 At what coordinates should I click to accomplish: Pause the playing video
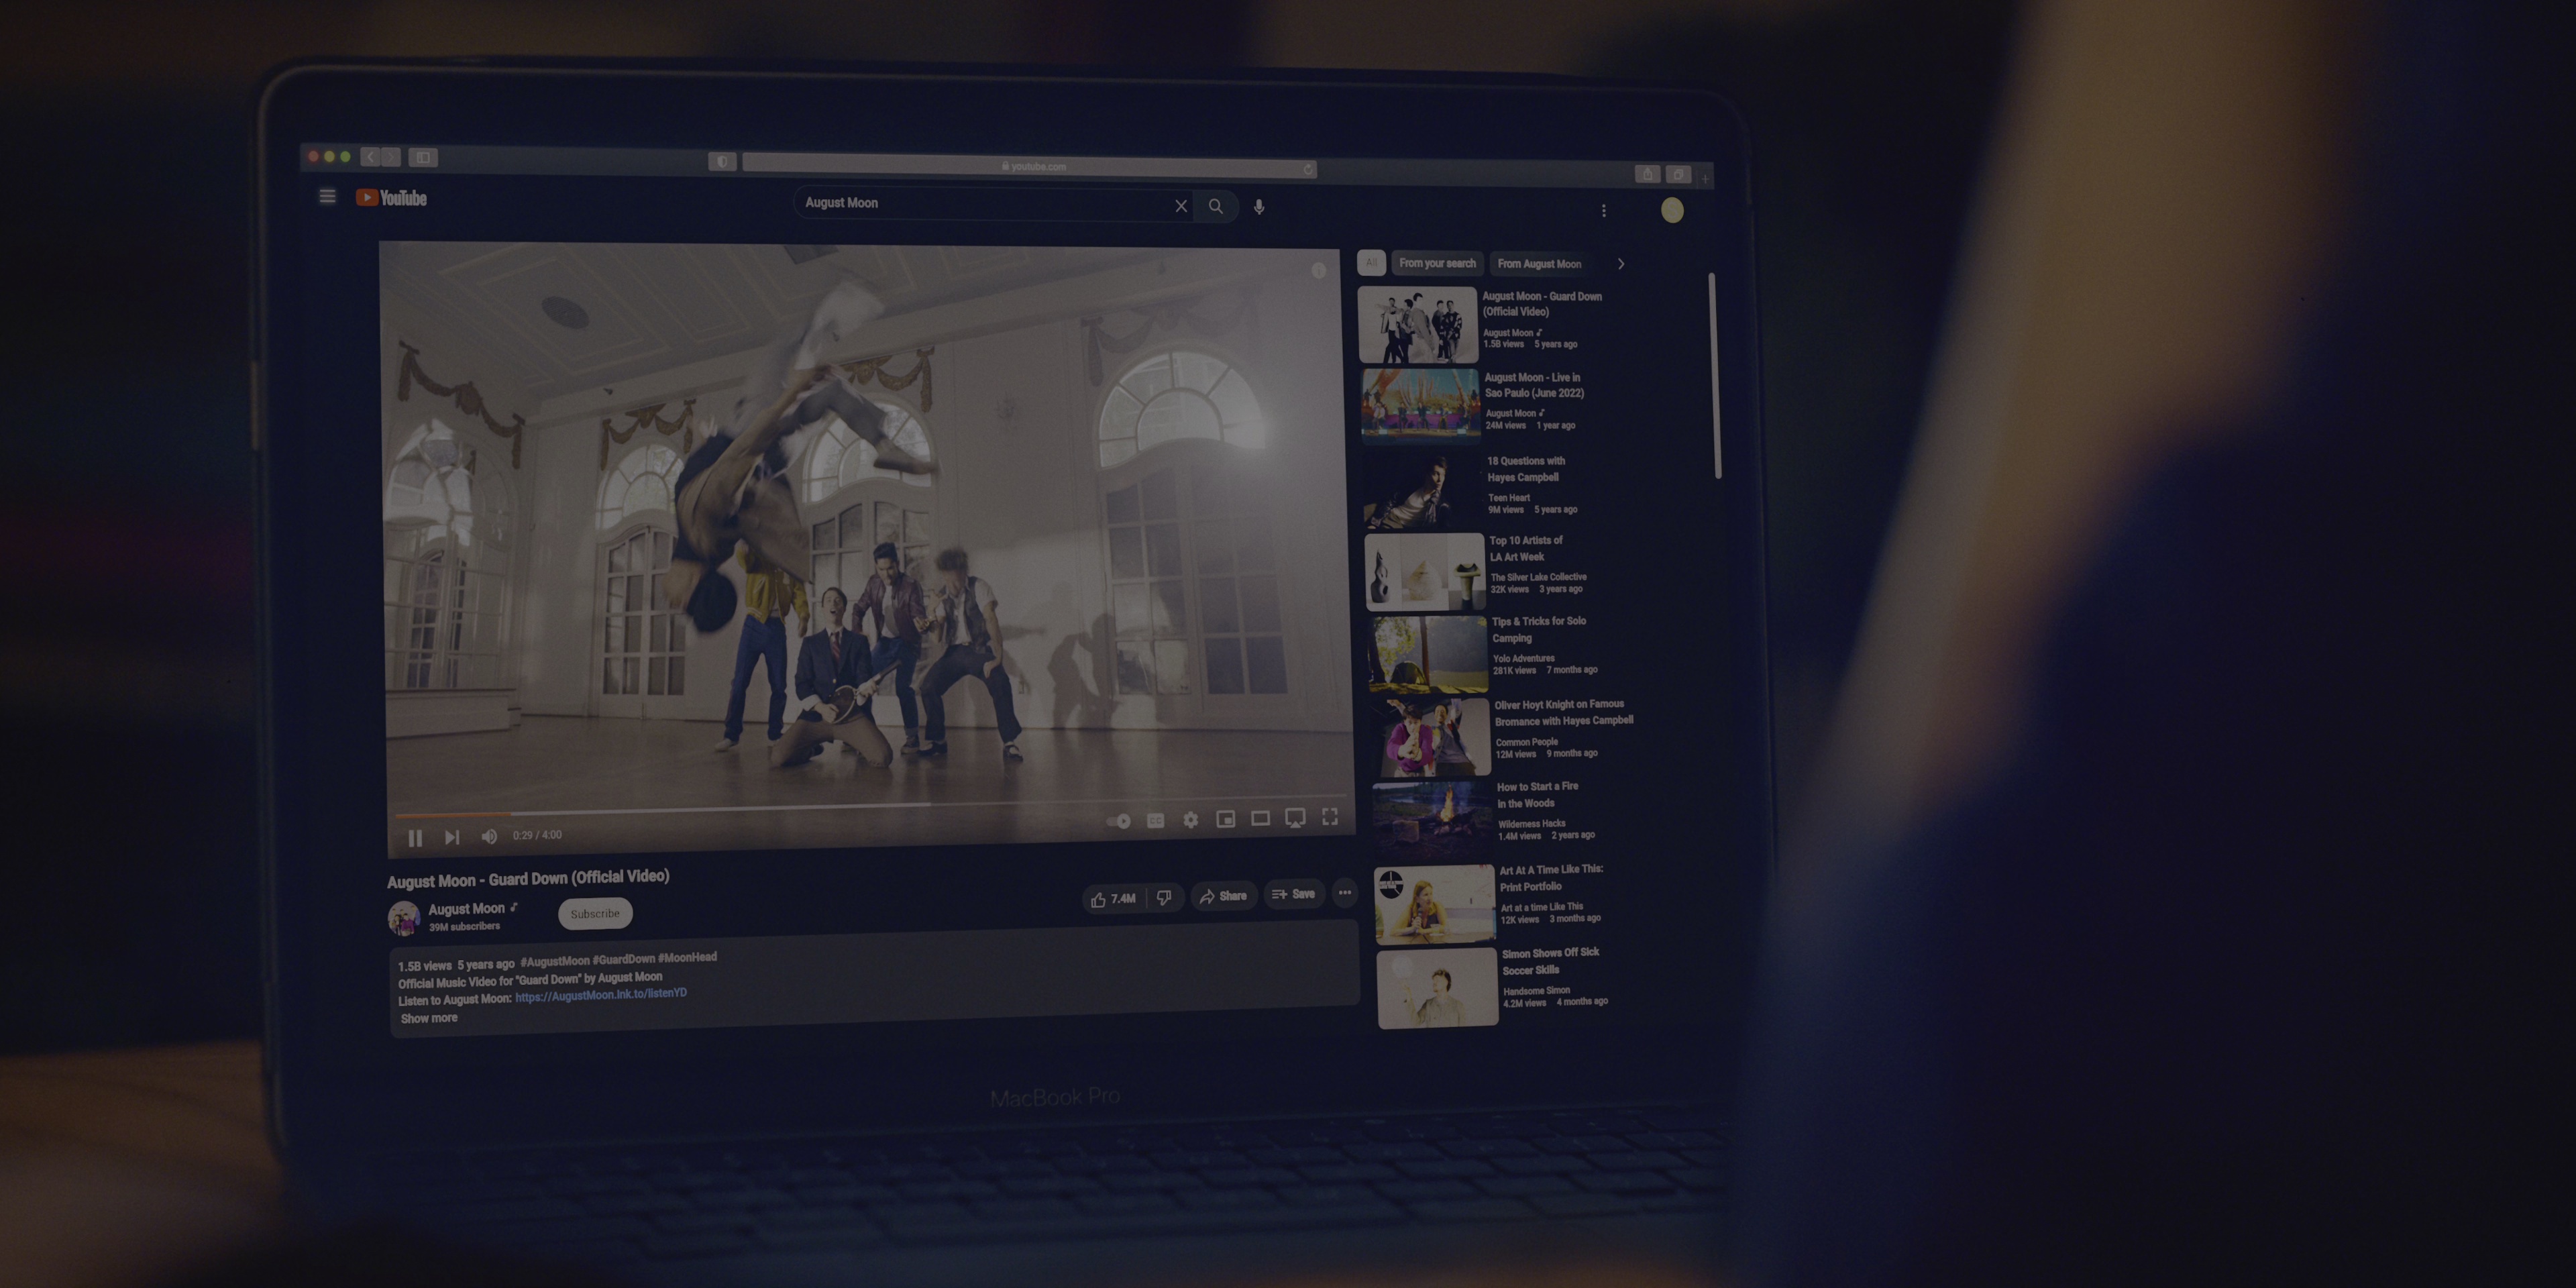tap(415, 838)
